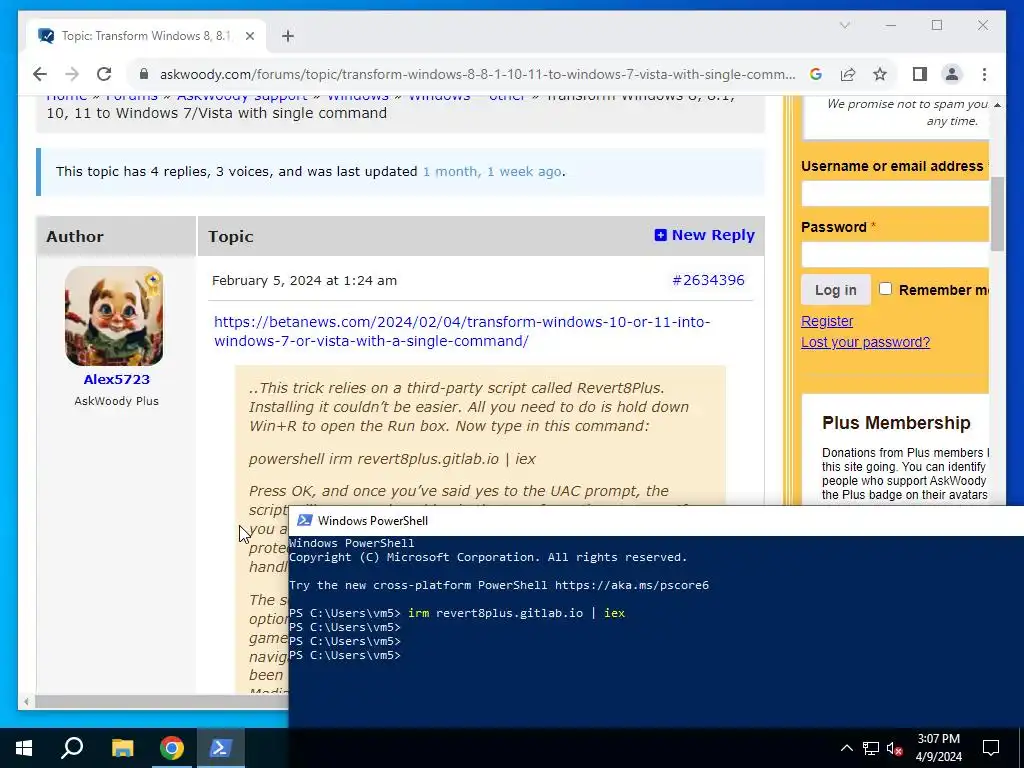Click the Windows PowerShell title bar icon
The height and width of the screenshot is (768, 1024).
click(304, 520)
